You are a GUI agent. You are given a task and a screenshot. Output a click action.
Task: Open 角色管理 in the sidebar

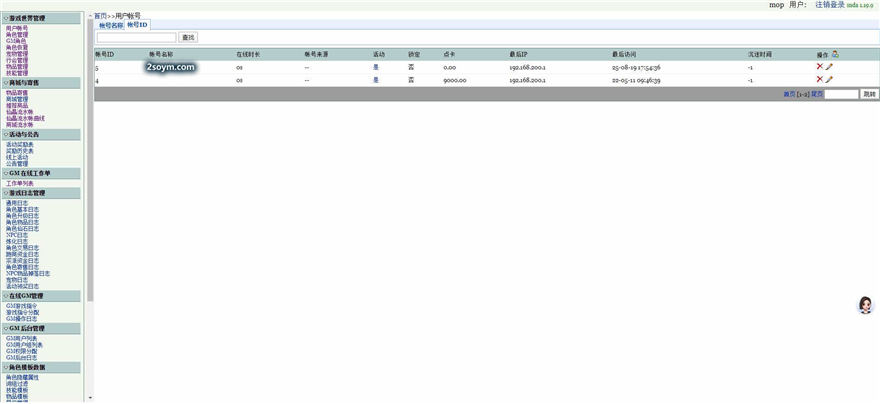(17, 34)
